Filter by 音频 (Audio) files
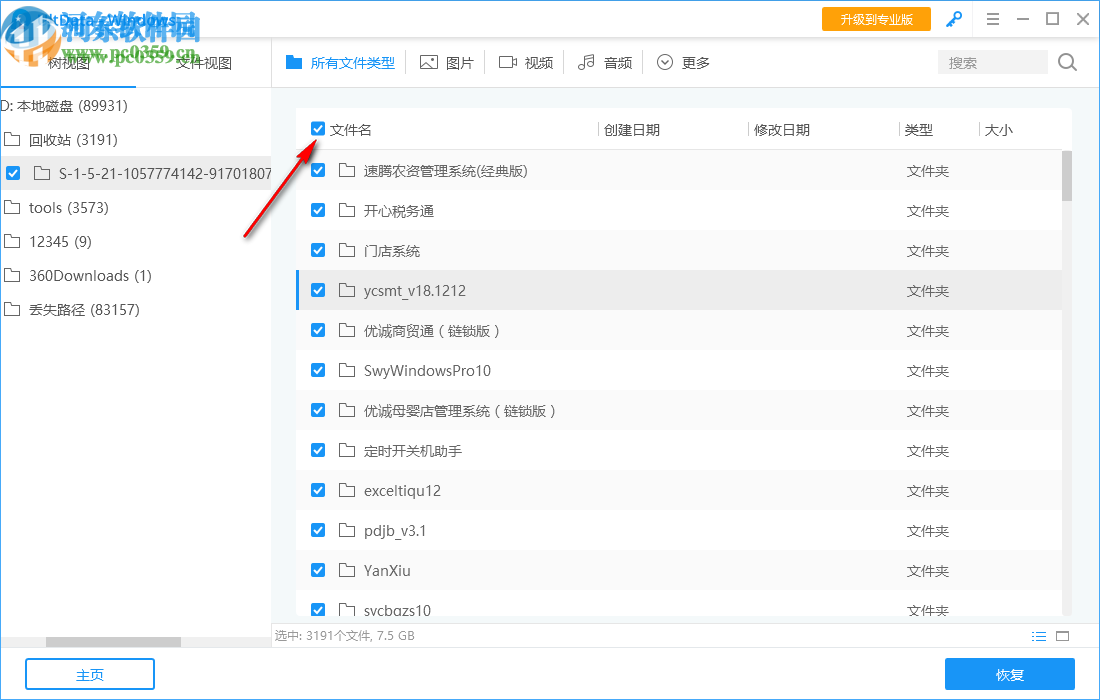The height and width of the screenshot is (700, 1100). [604, 62]
